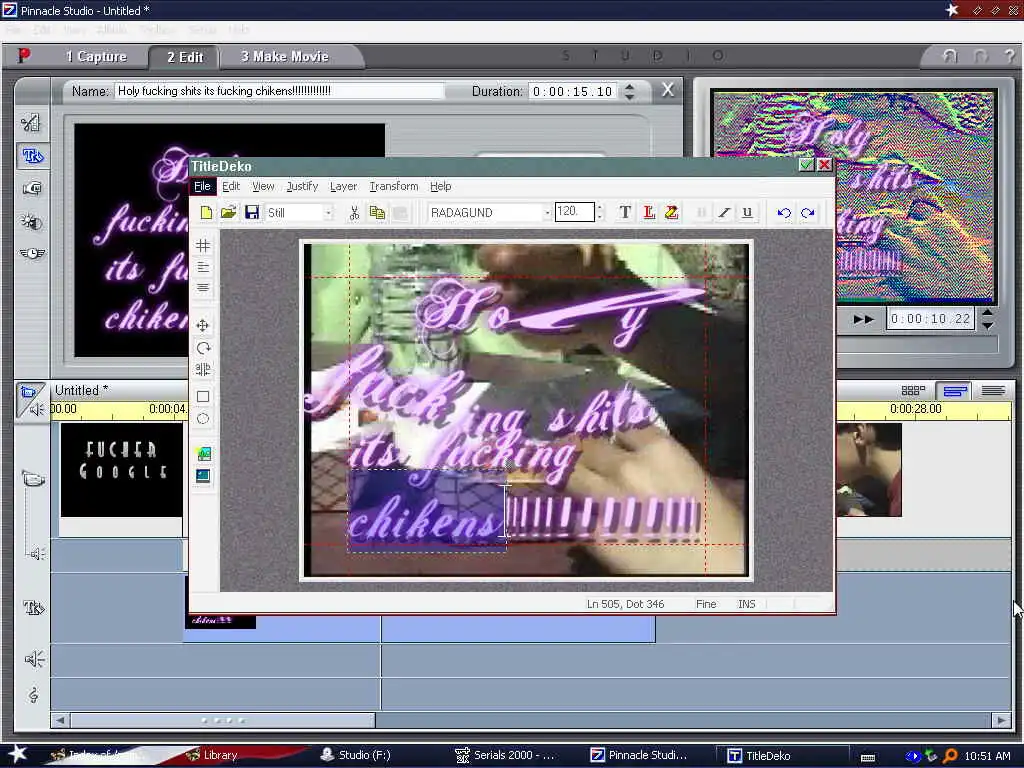Switch to timeline view in Studio
The height and width of the screenshot is (768, 1024).
pyautogui.click(x=954, y=391)
